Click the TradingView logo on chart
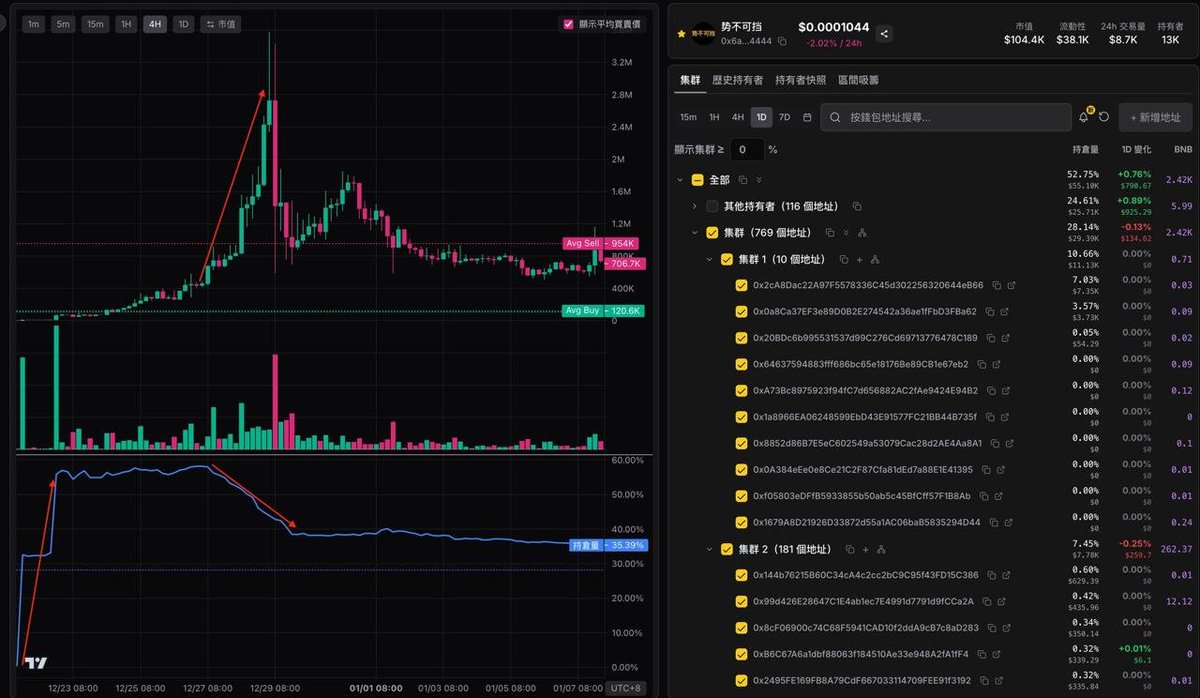The image size is (1200, 698). (36, 664)
